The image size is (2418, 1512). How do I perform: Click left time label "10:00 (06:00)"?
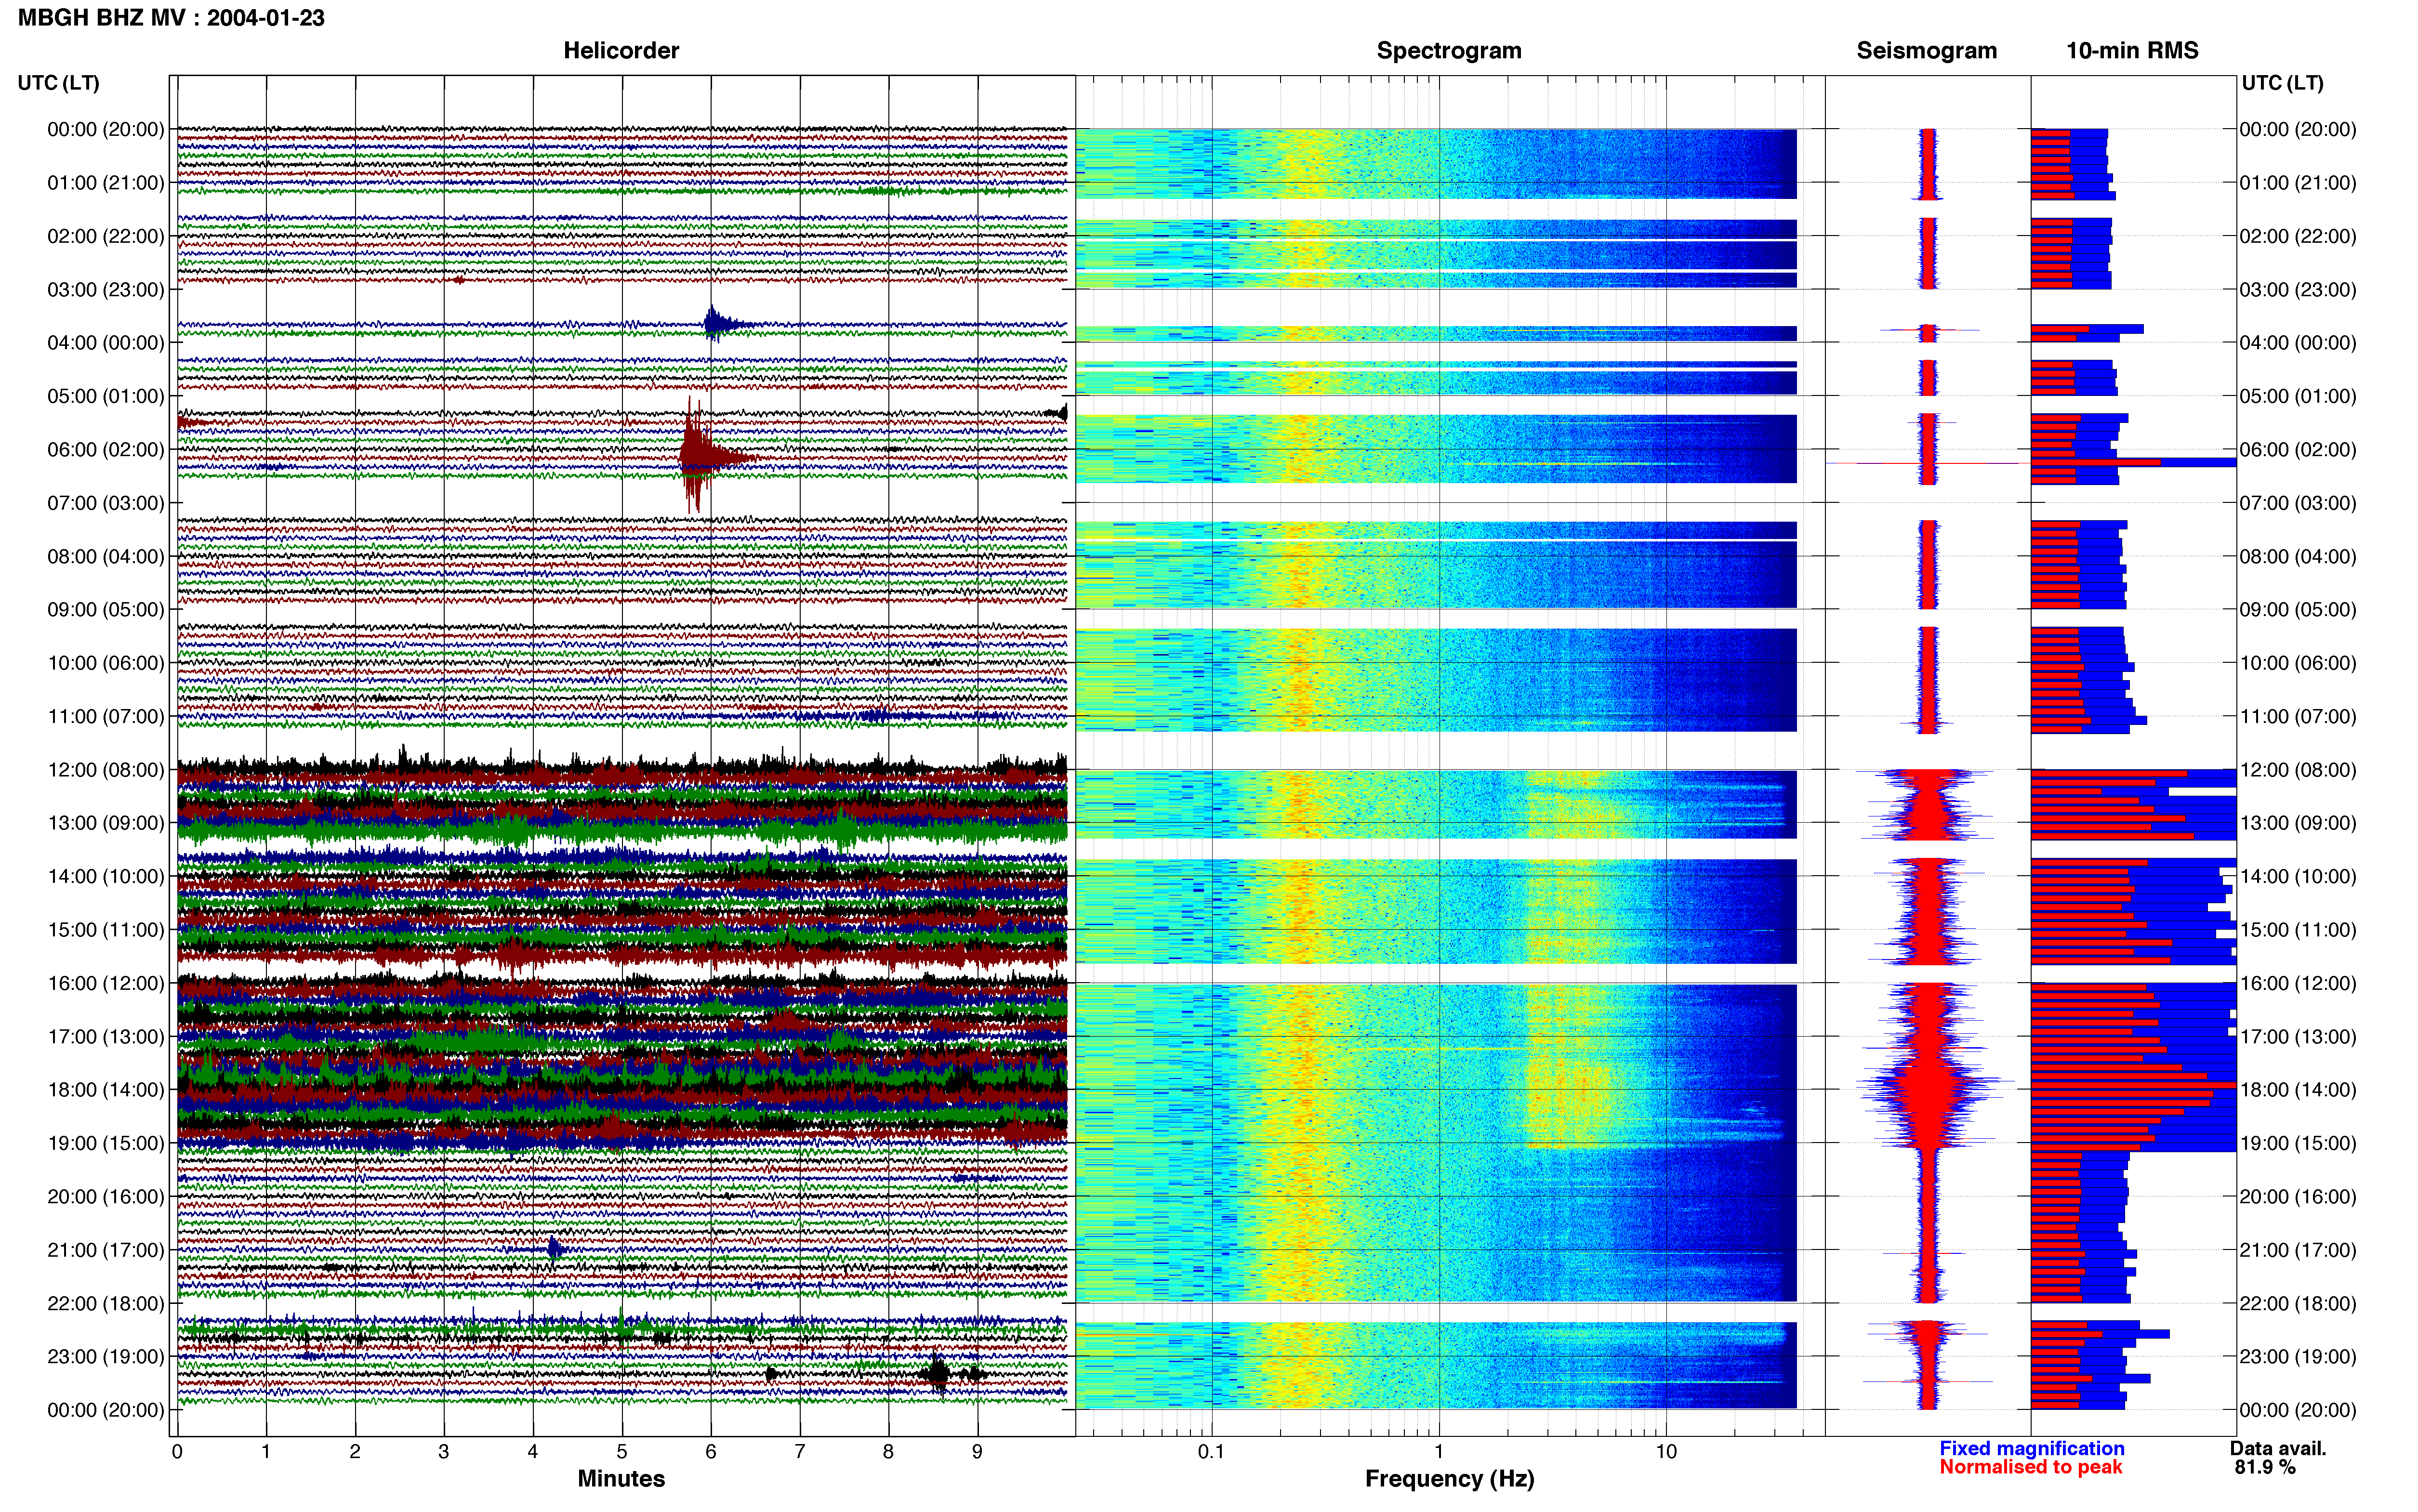tap(106, 663)
